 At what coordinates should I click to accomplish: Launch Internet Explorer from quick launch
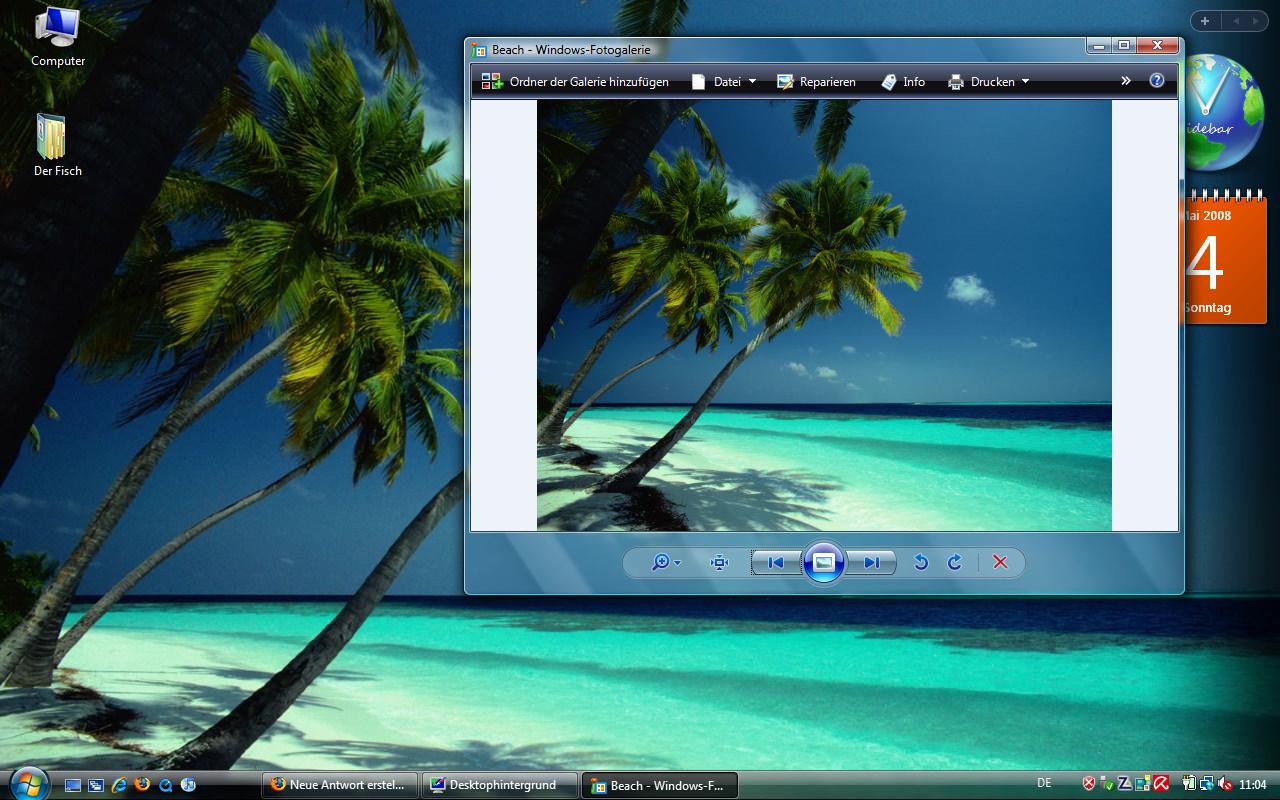click(x=119, y=785)
